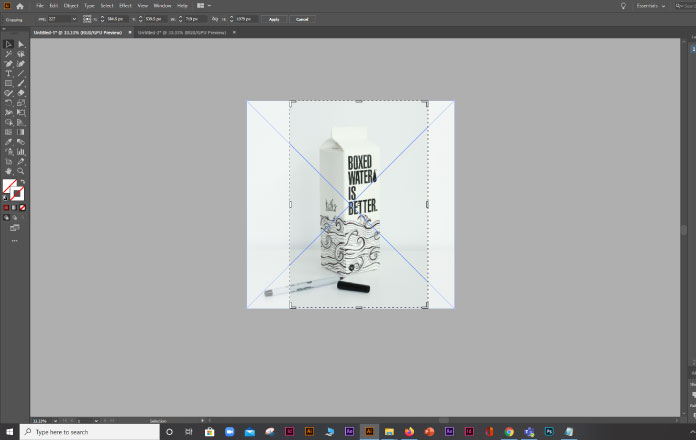
Task: Open the File menu
Action: 40,6
